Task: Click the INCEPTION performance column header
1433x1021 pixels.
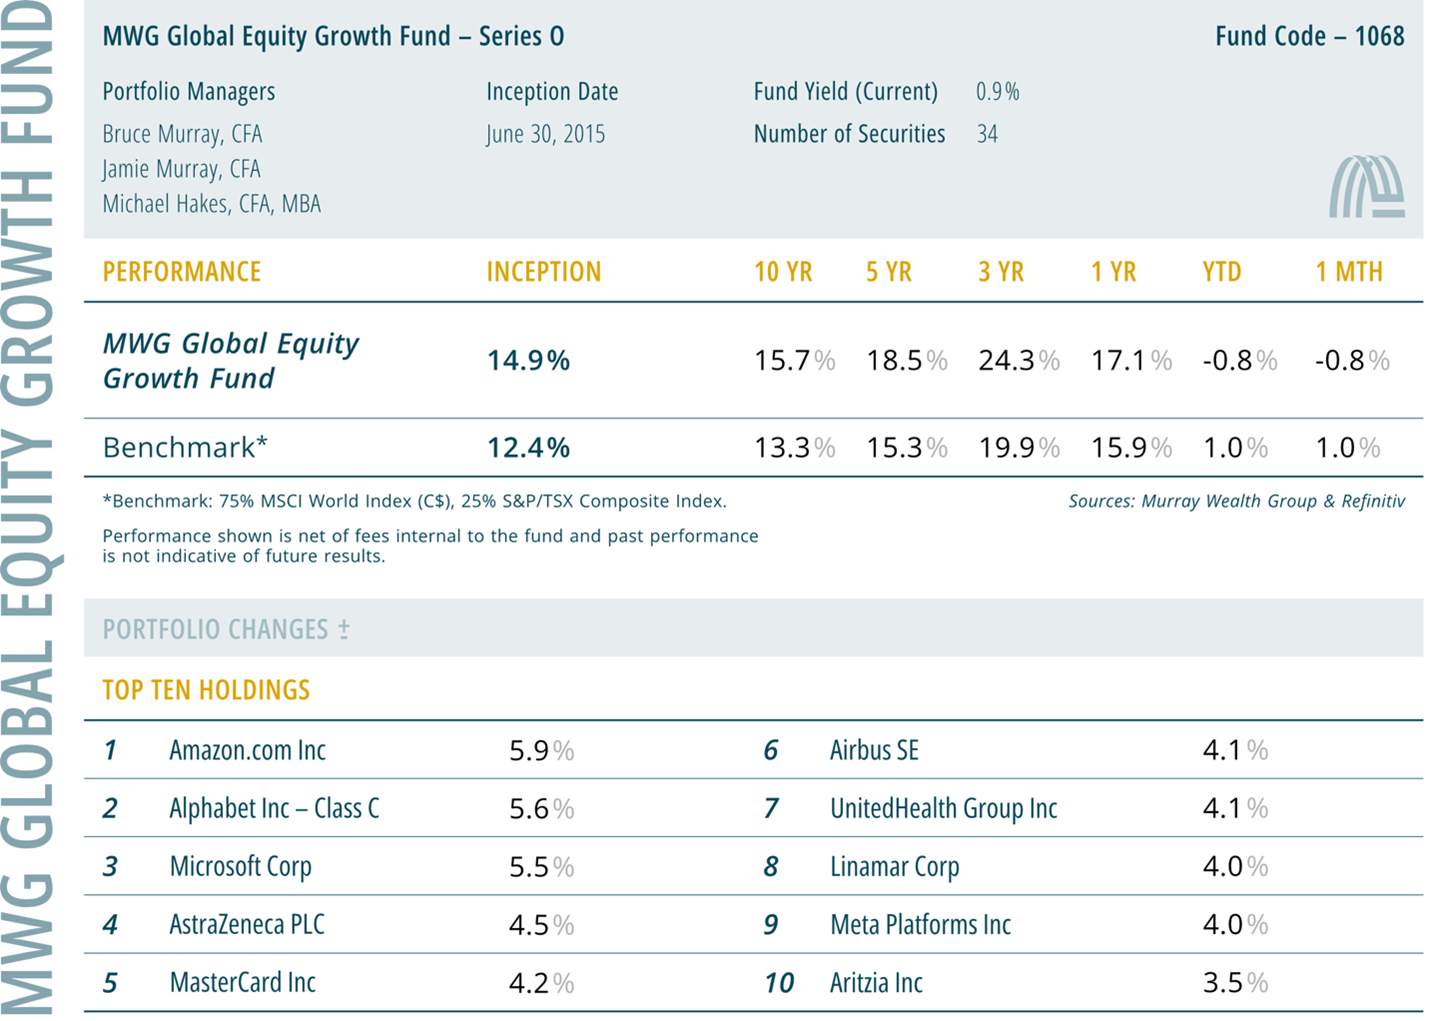Action: tap(543, 272)
